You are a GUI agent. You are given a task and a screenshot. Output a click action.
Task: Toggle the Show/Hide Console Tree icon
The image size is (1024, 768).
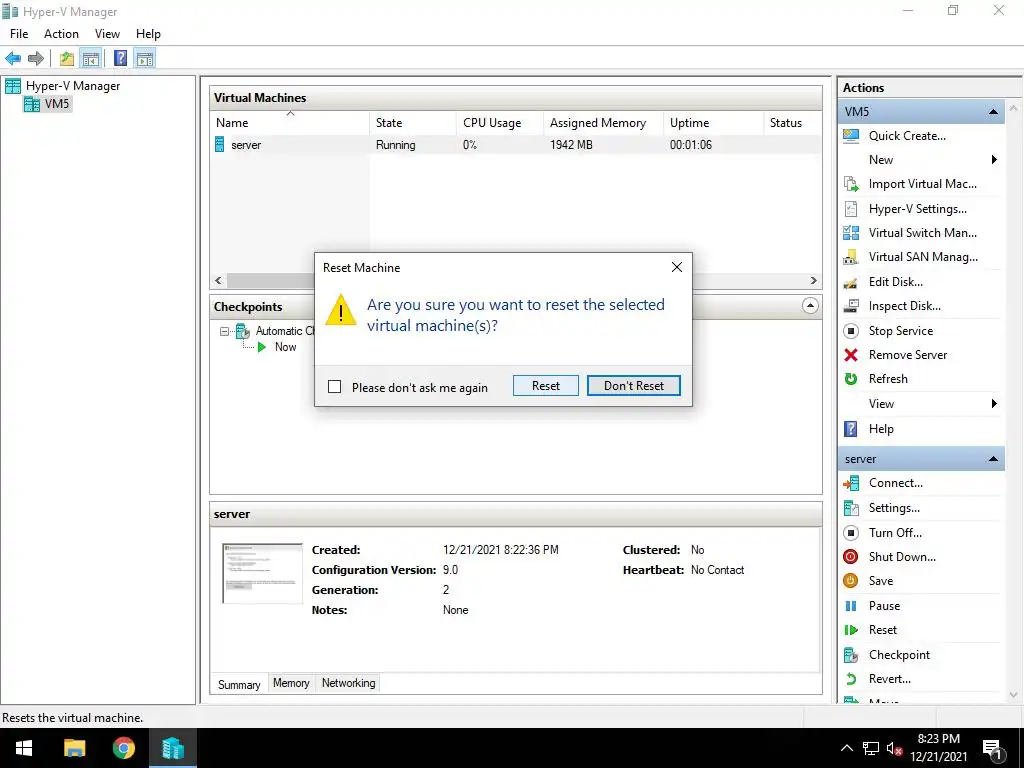[x=91, y=59]
